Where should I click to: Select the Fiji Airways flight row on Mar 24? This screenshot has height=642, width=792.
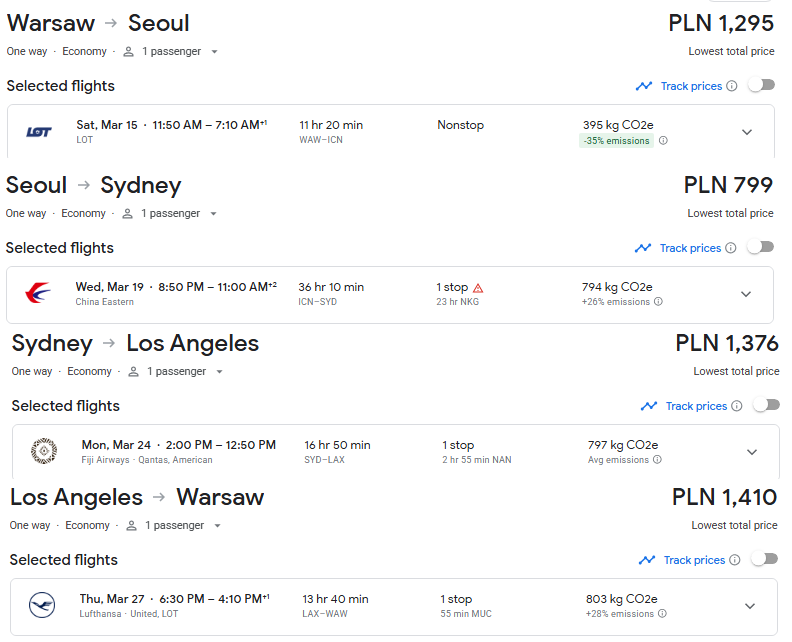(x=395, y=452)
